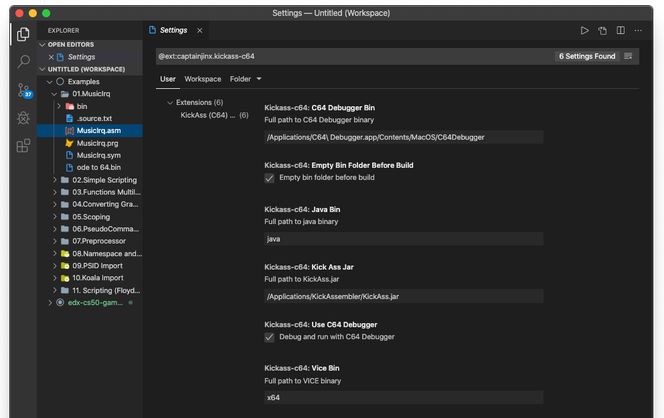Expand the 06.PseudoComma... folder
The width and height of the screenshot is (664, 418).
pos(55,229)
